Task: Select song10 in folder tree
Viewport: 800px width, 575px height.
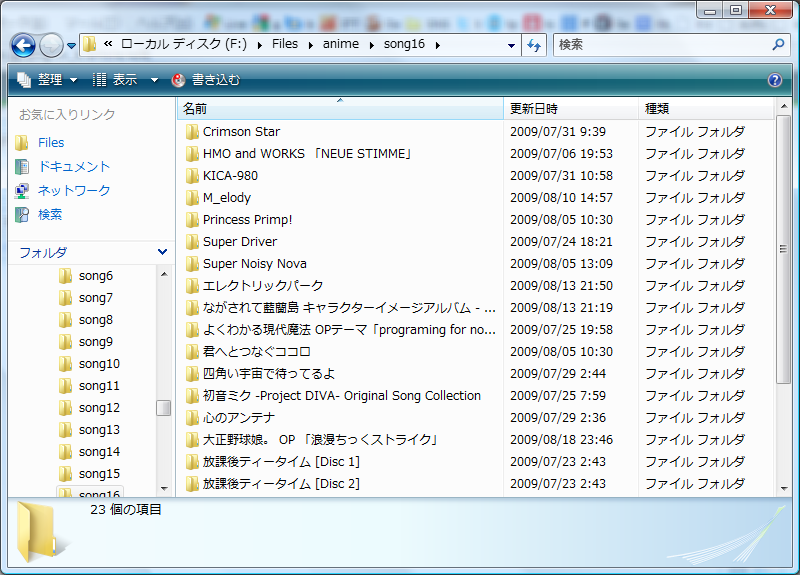Action: pos(99,364)
